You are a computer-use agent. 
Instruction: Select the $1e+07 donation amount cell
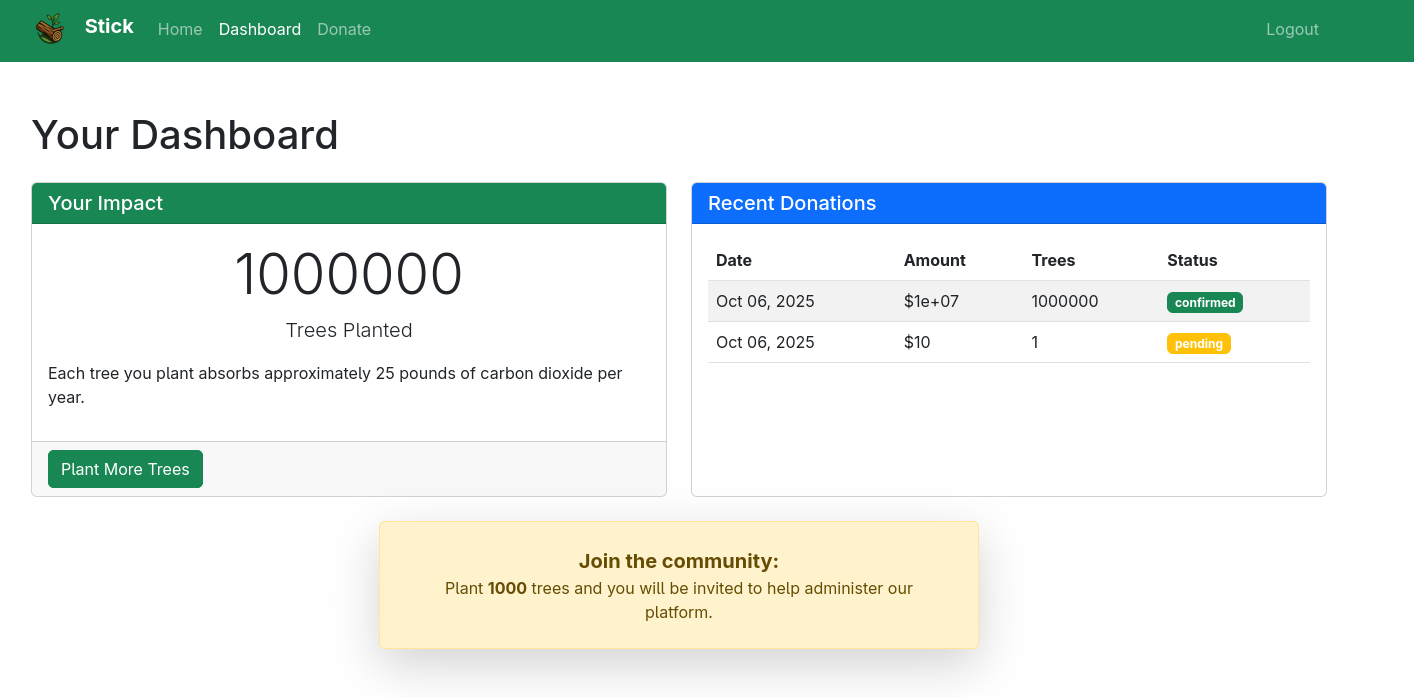pyautogui.click(x=931, y=301)
